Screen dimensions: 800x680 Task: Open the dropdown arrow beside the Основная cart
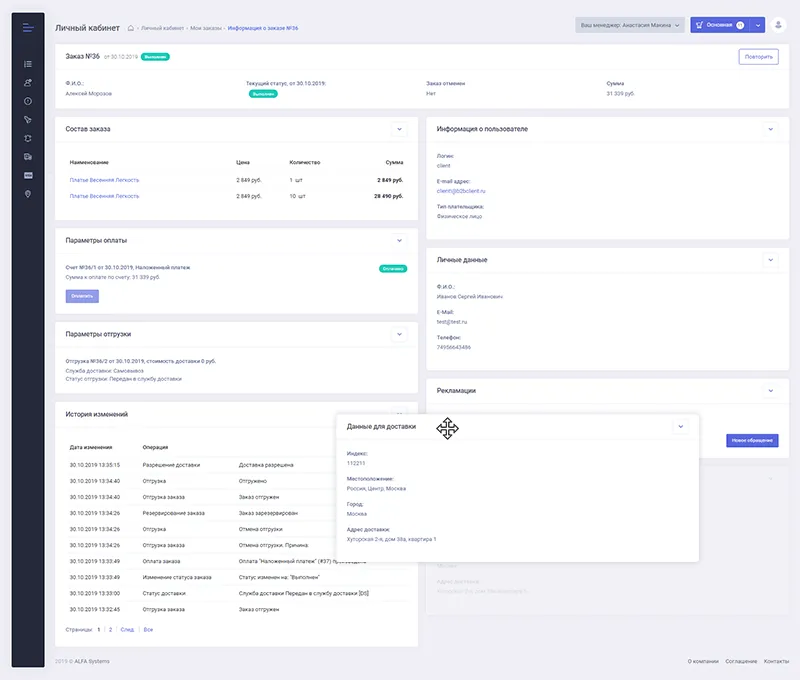click(758, 25)
